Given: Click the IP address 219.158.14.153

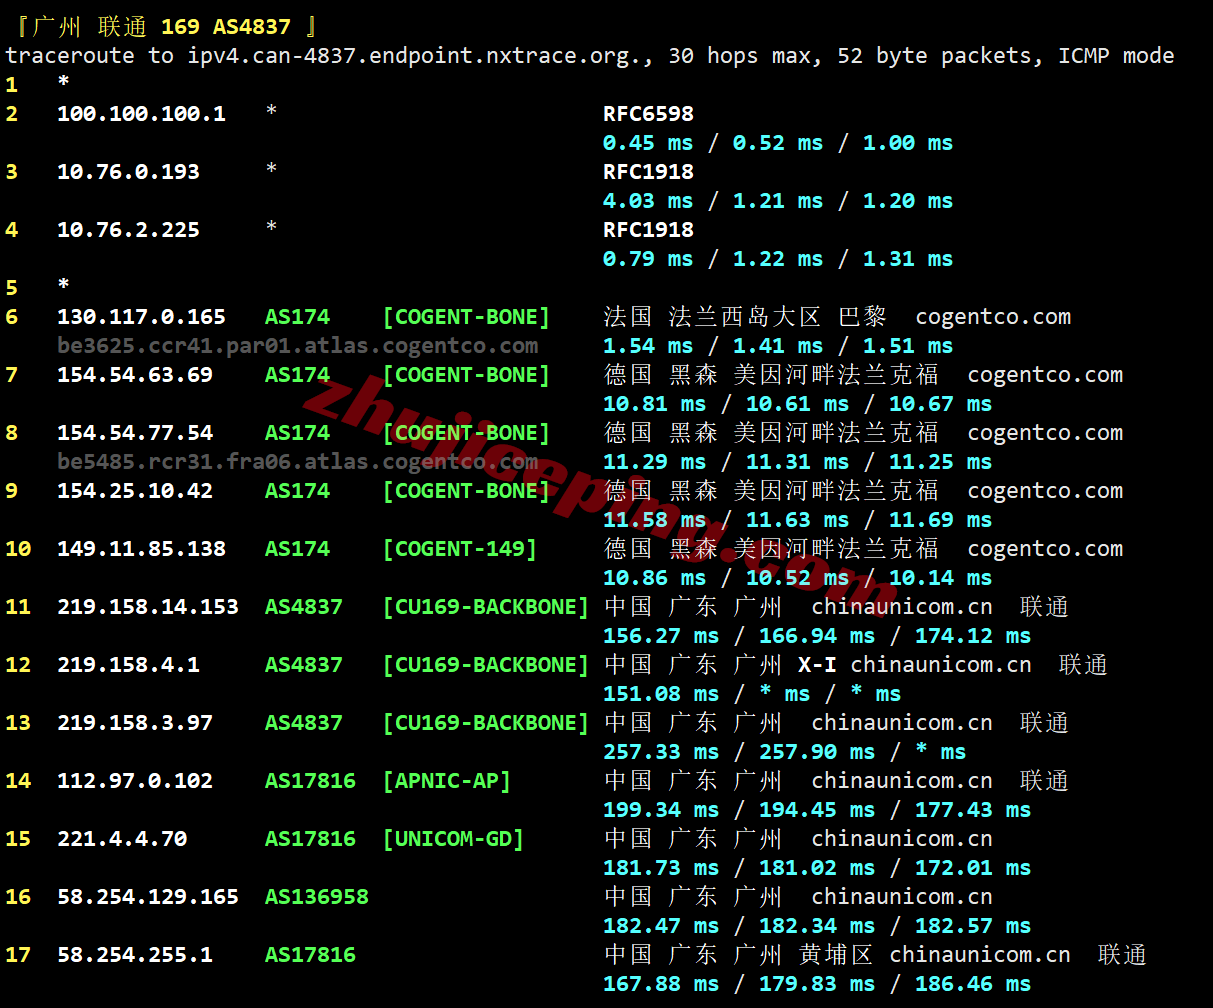Looking at the screenshot, I should (147, 607).
